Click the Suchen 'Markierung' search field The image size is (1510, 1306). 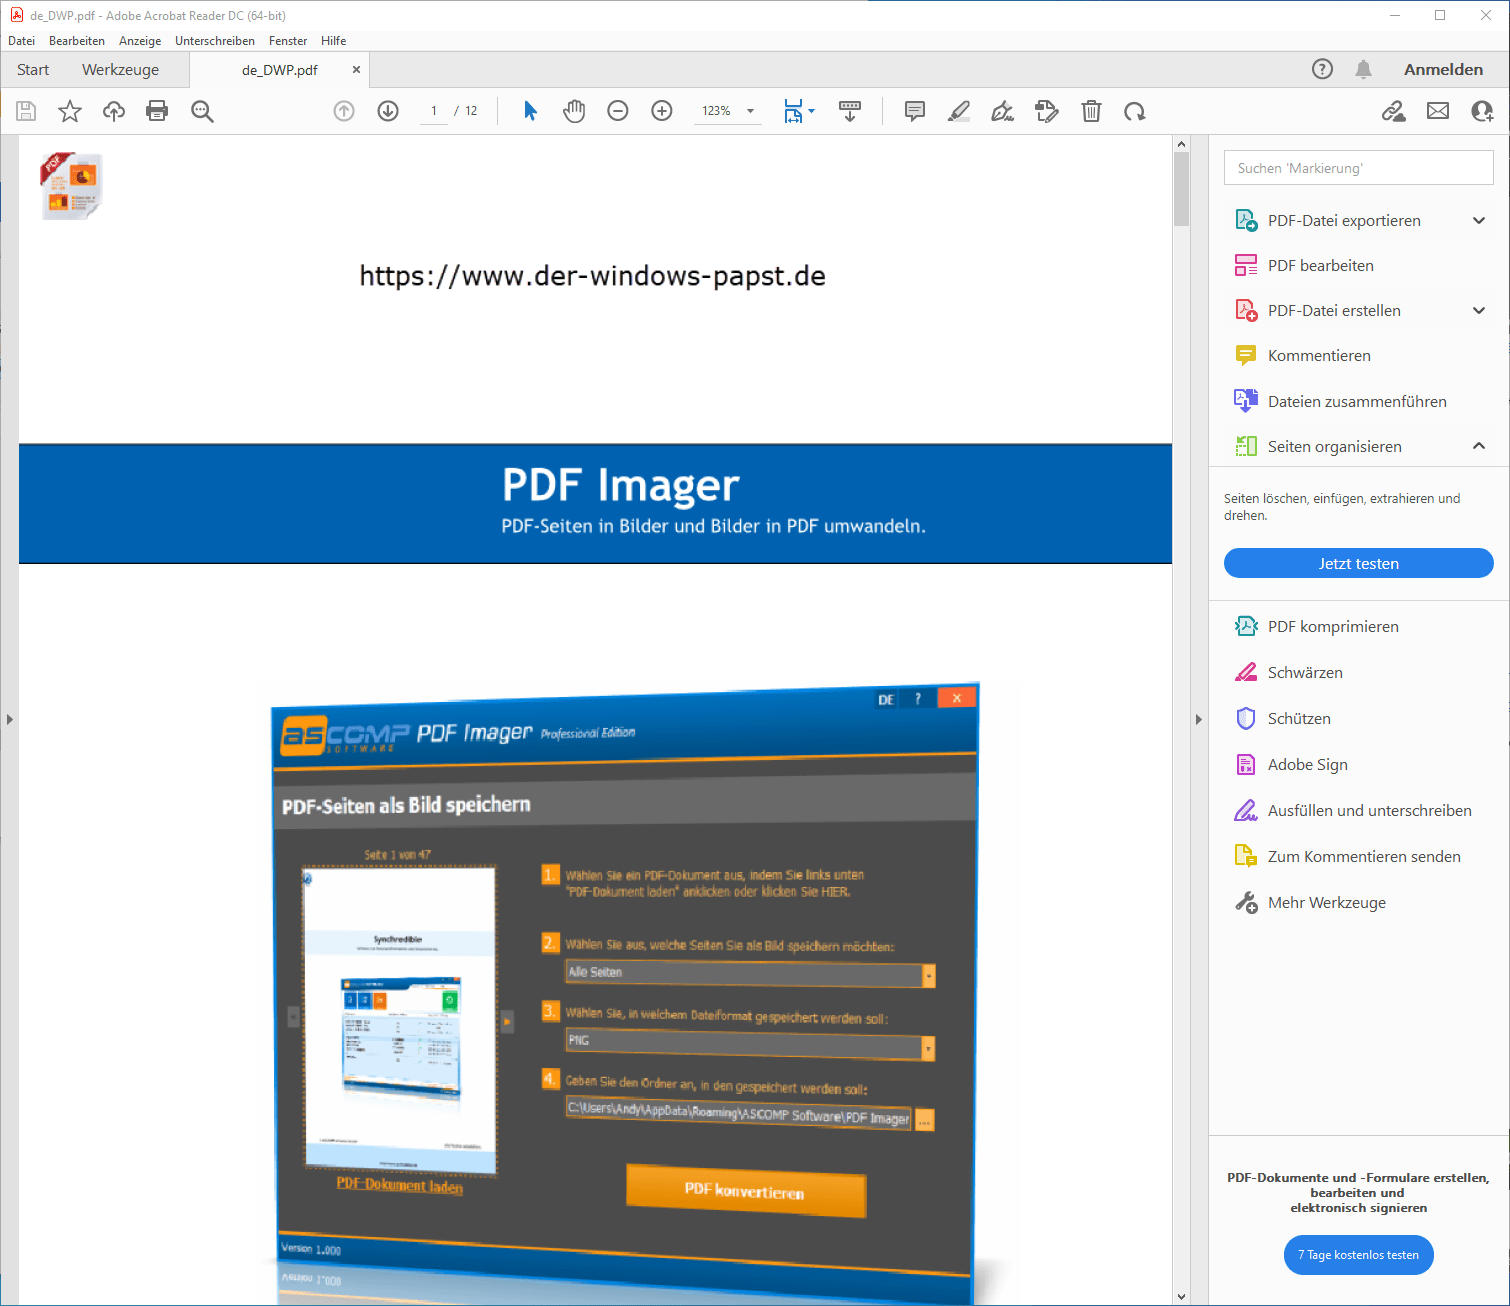pyautogui.click(x=1358, y=168)
